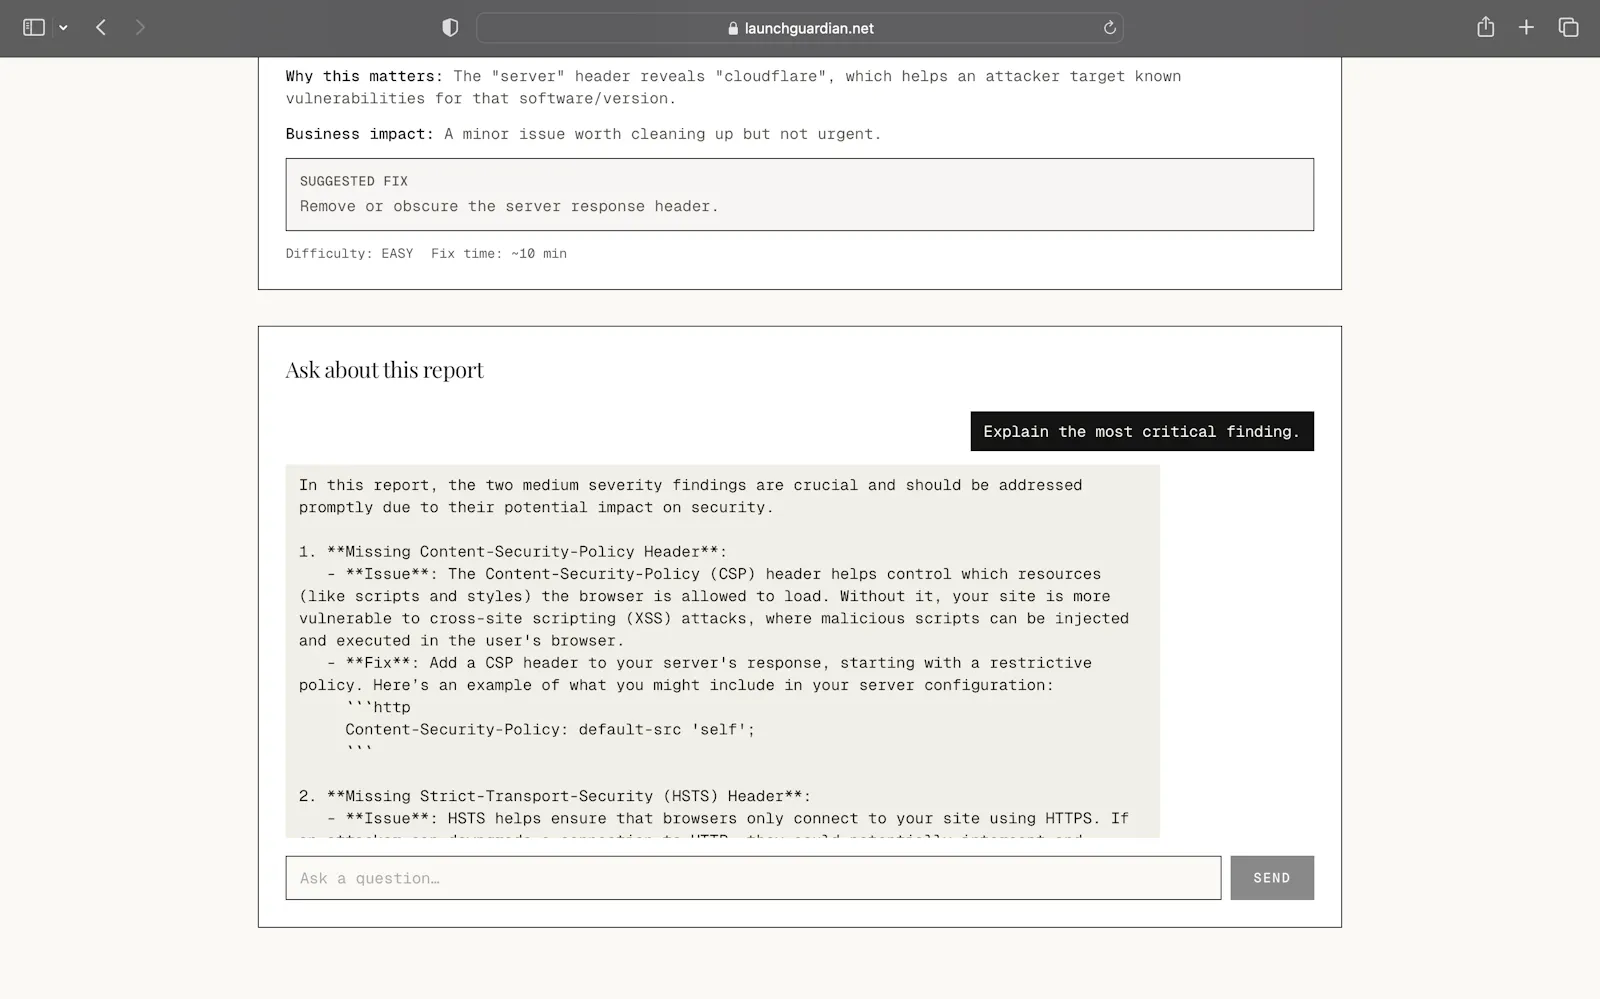Click the 'Why this matters:' label
The image size is (1600, 999).
tap(364, 76)
